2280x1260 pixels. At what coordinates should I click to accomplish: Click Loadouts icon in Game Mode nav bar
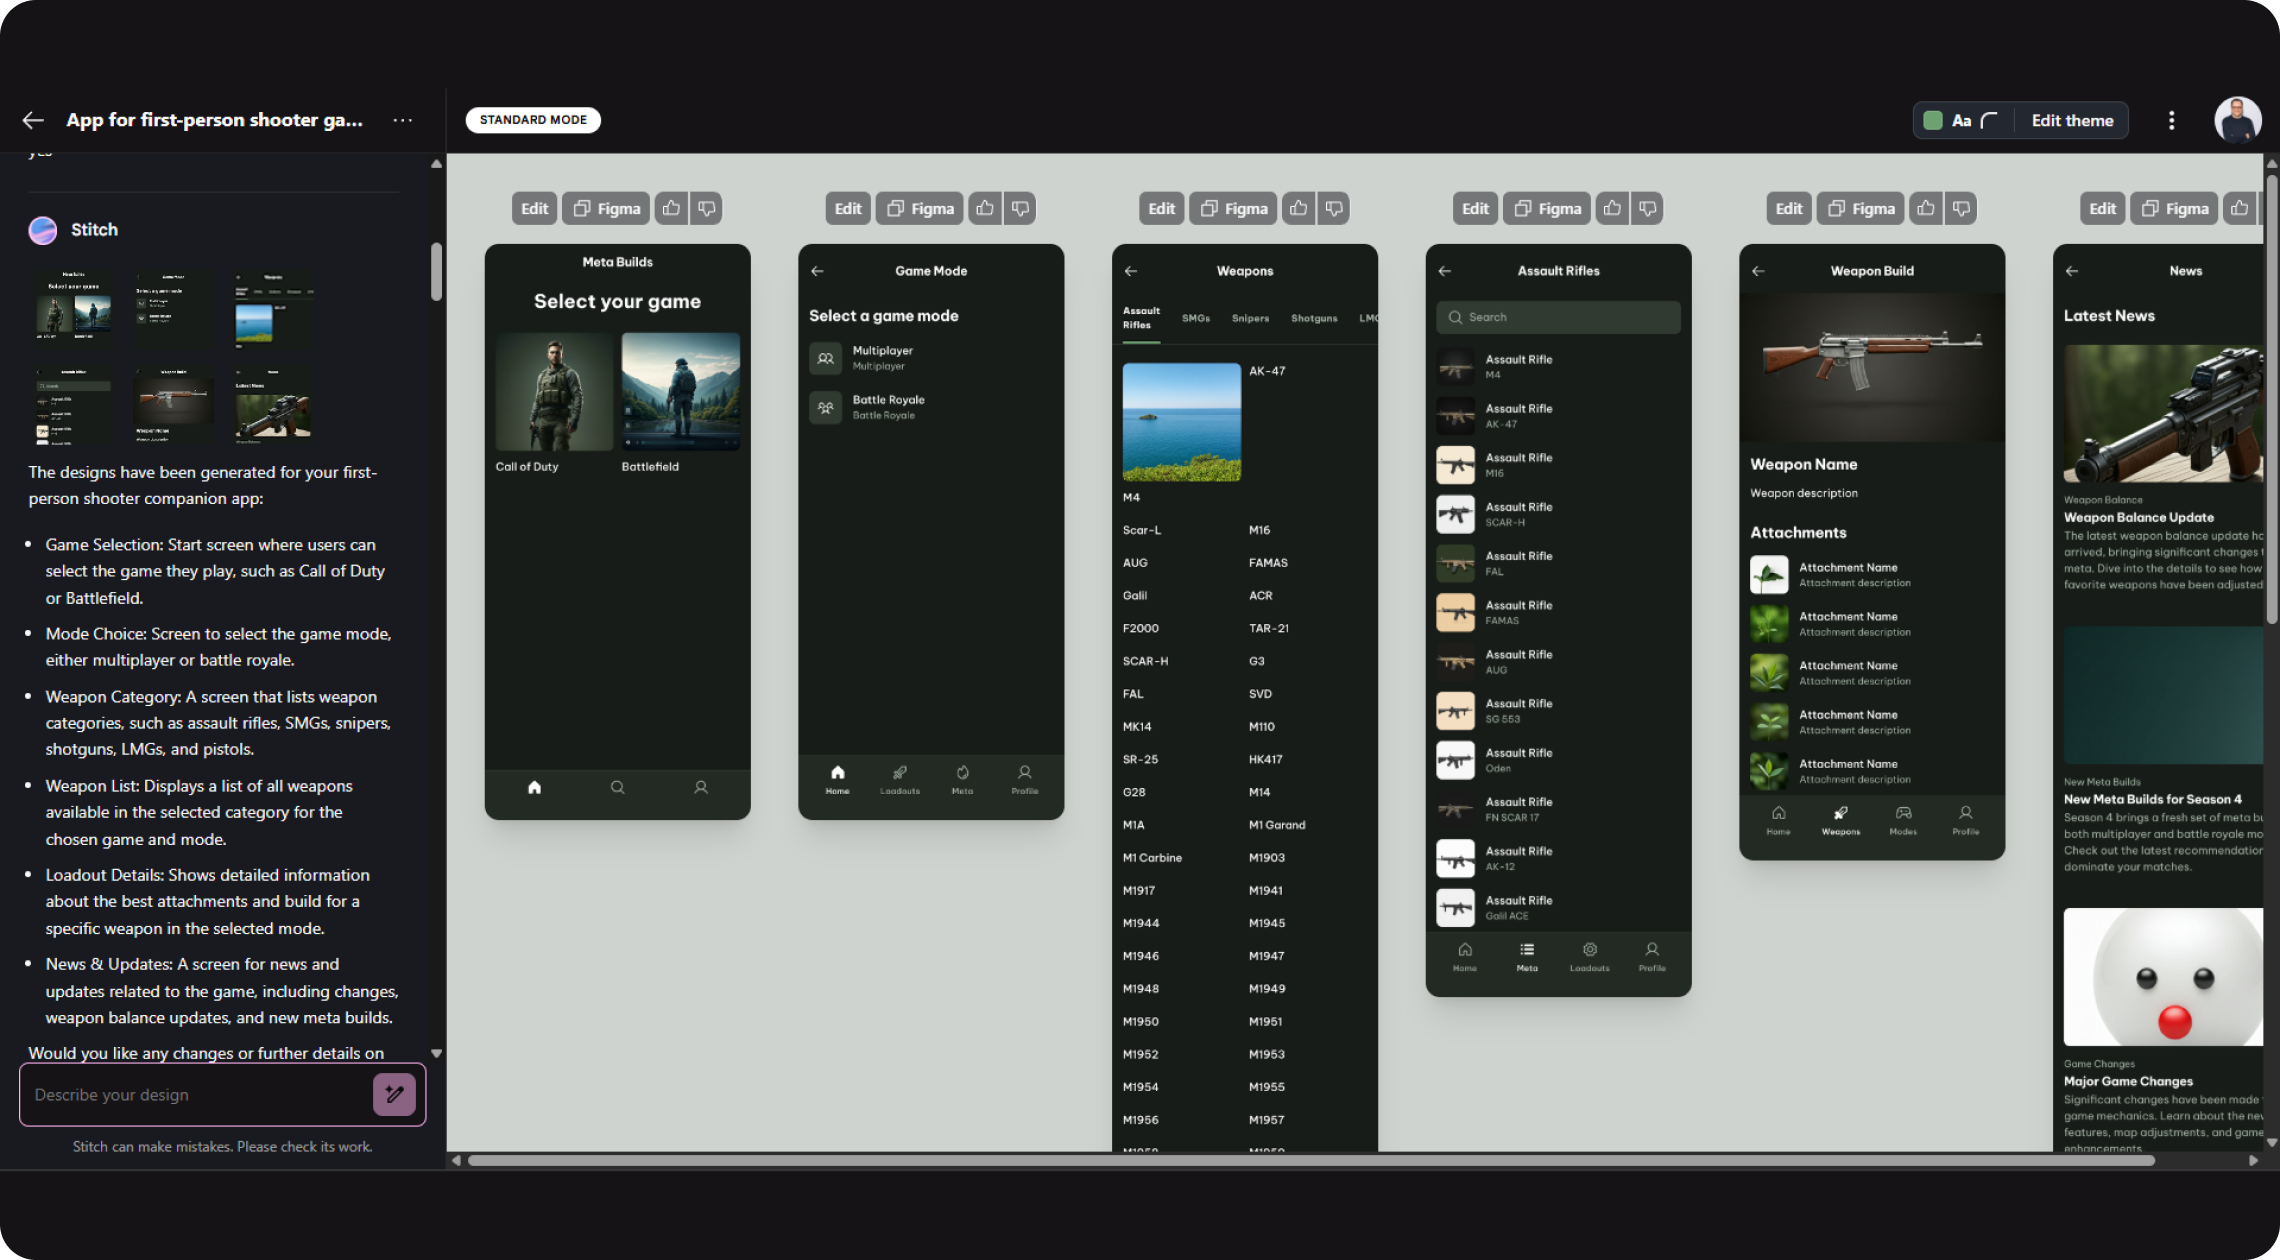(x=899, y=777)
